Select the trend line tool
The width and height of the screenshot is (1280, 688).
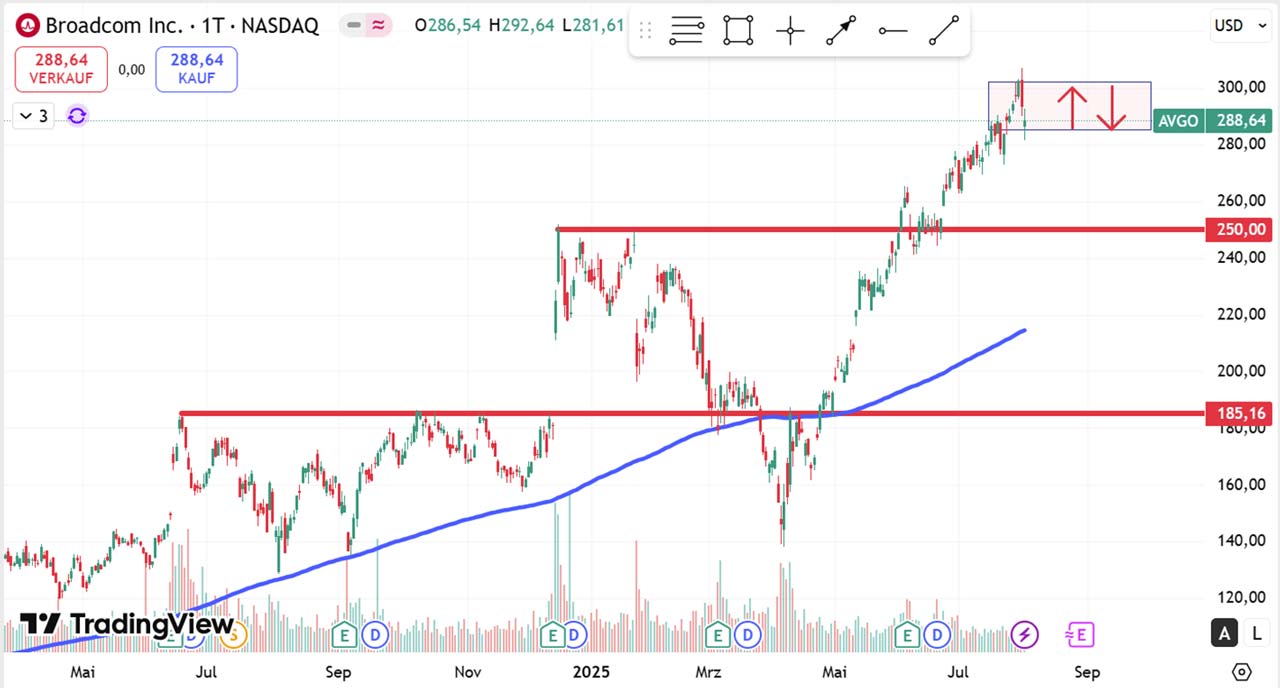pos(944,31)
